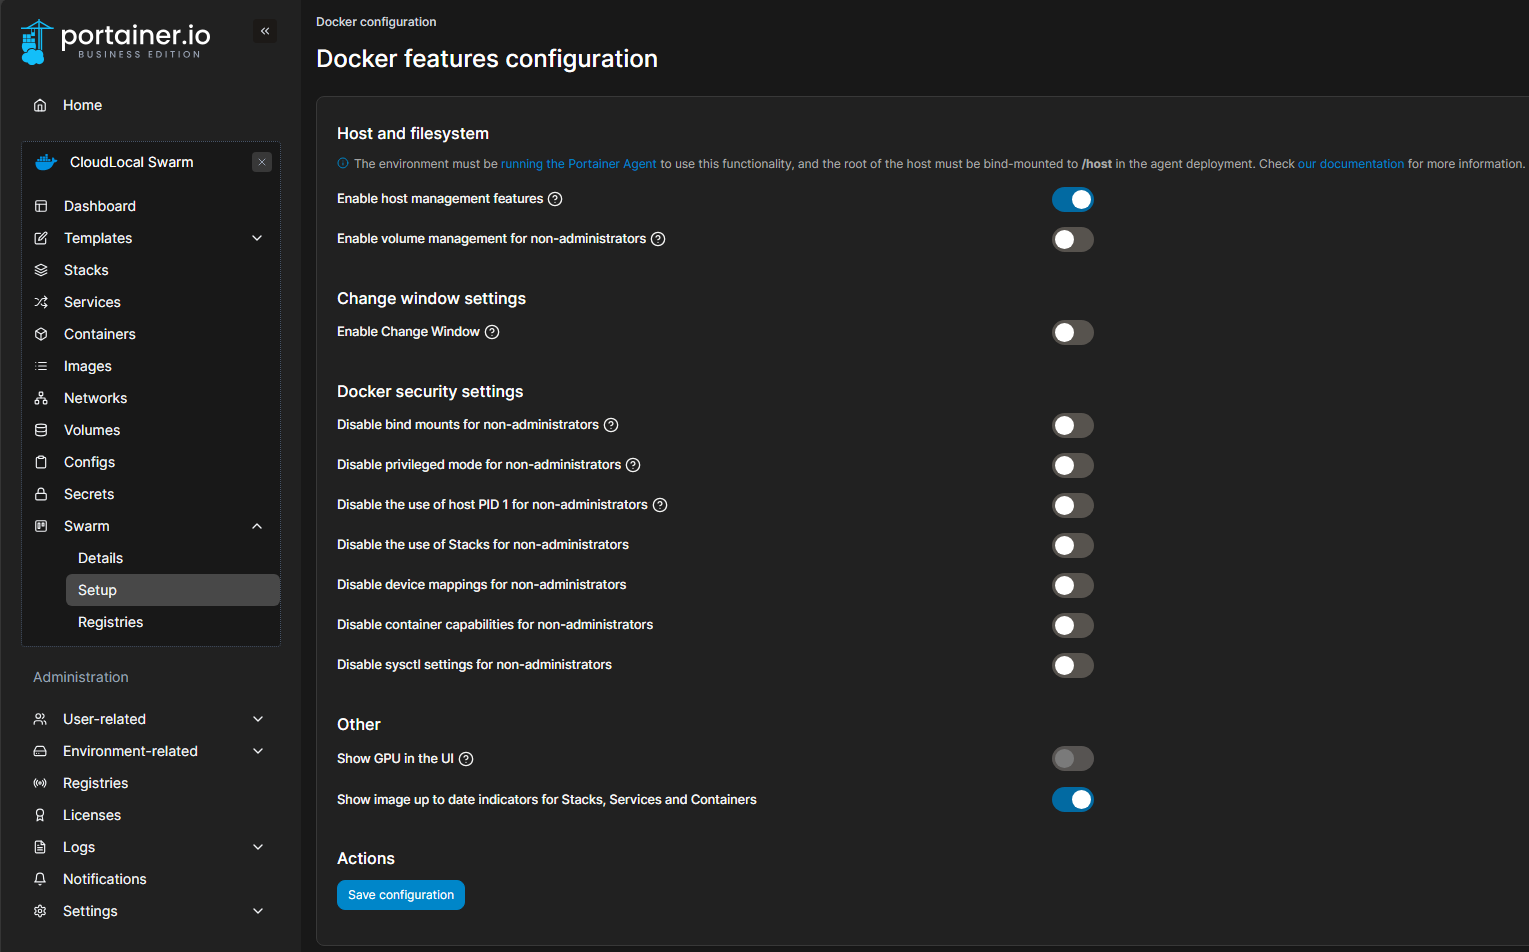
Task: Go to Swarm Details in sidebar
Action: pyautogui.click(x=100, y=558)
